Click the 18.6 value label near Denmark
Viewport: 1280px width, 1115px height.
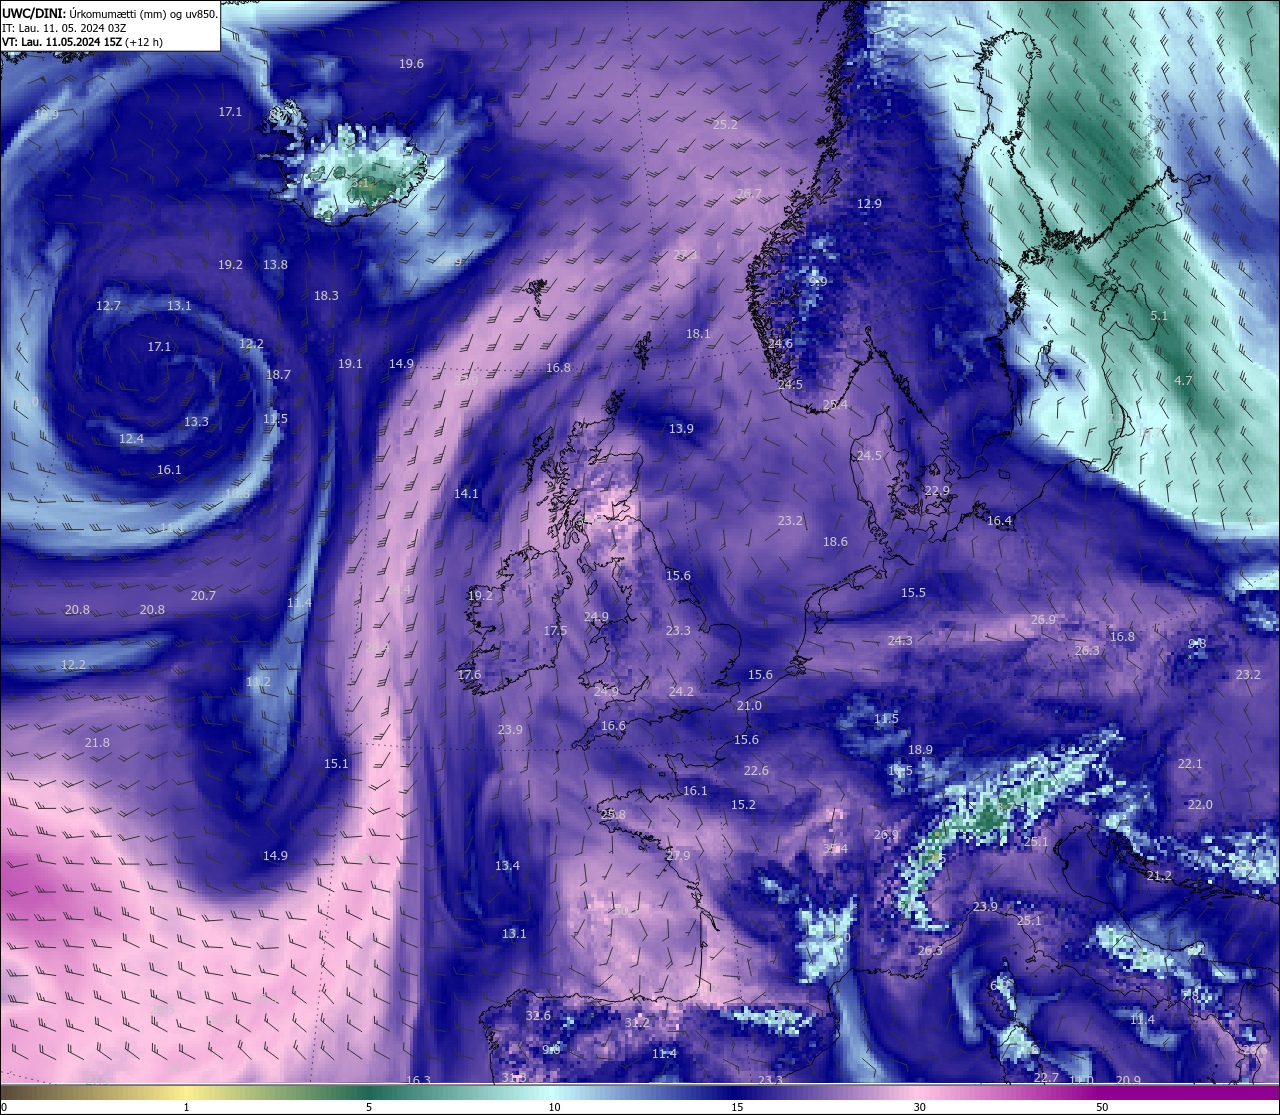(x=835, y=542)
